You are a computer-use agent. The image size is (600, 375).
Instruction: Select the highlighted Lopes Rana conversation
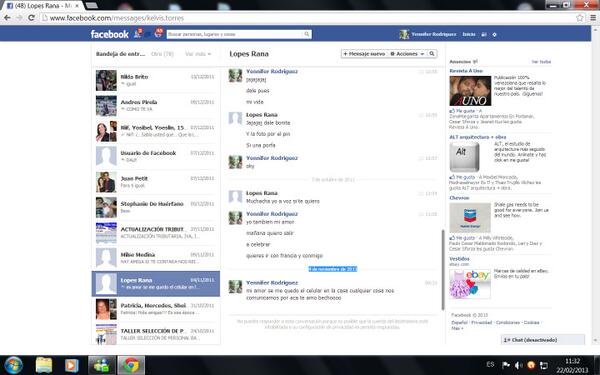156,284
